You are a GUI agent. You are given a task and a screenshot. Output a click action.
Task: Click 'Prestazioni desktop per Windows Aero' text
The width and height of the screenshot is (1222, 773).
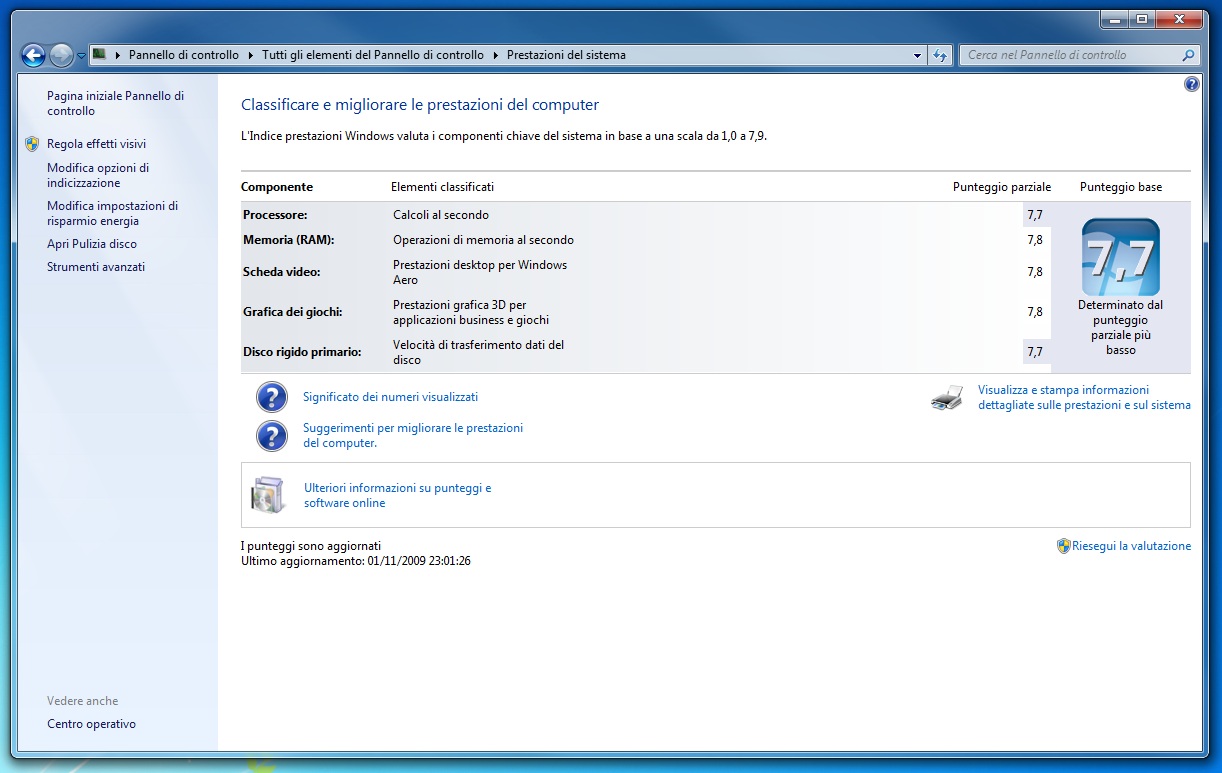[480, 272]
